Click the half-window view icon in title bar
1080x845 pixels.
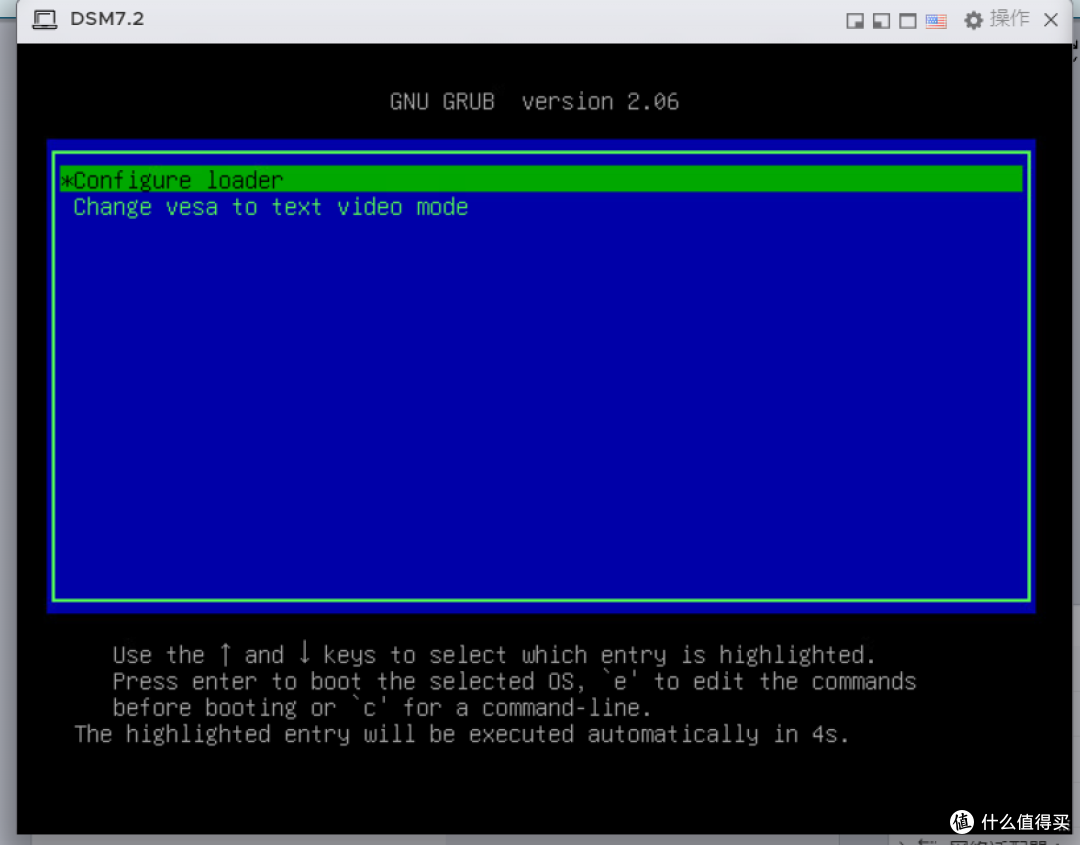pyautogui.click(x=881, y=21)
